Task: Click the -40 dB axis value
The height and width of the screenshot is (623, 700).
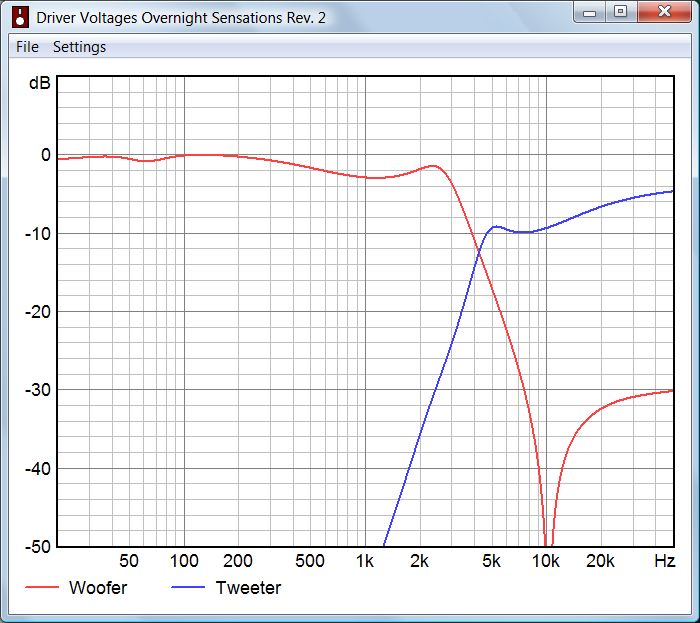Action: 38,469
